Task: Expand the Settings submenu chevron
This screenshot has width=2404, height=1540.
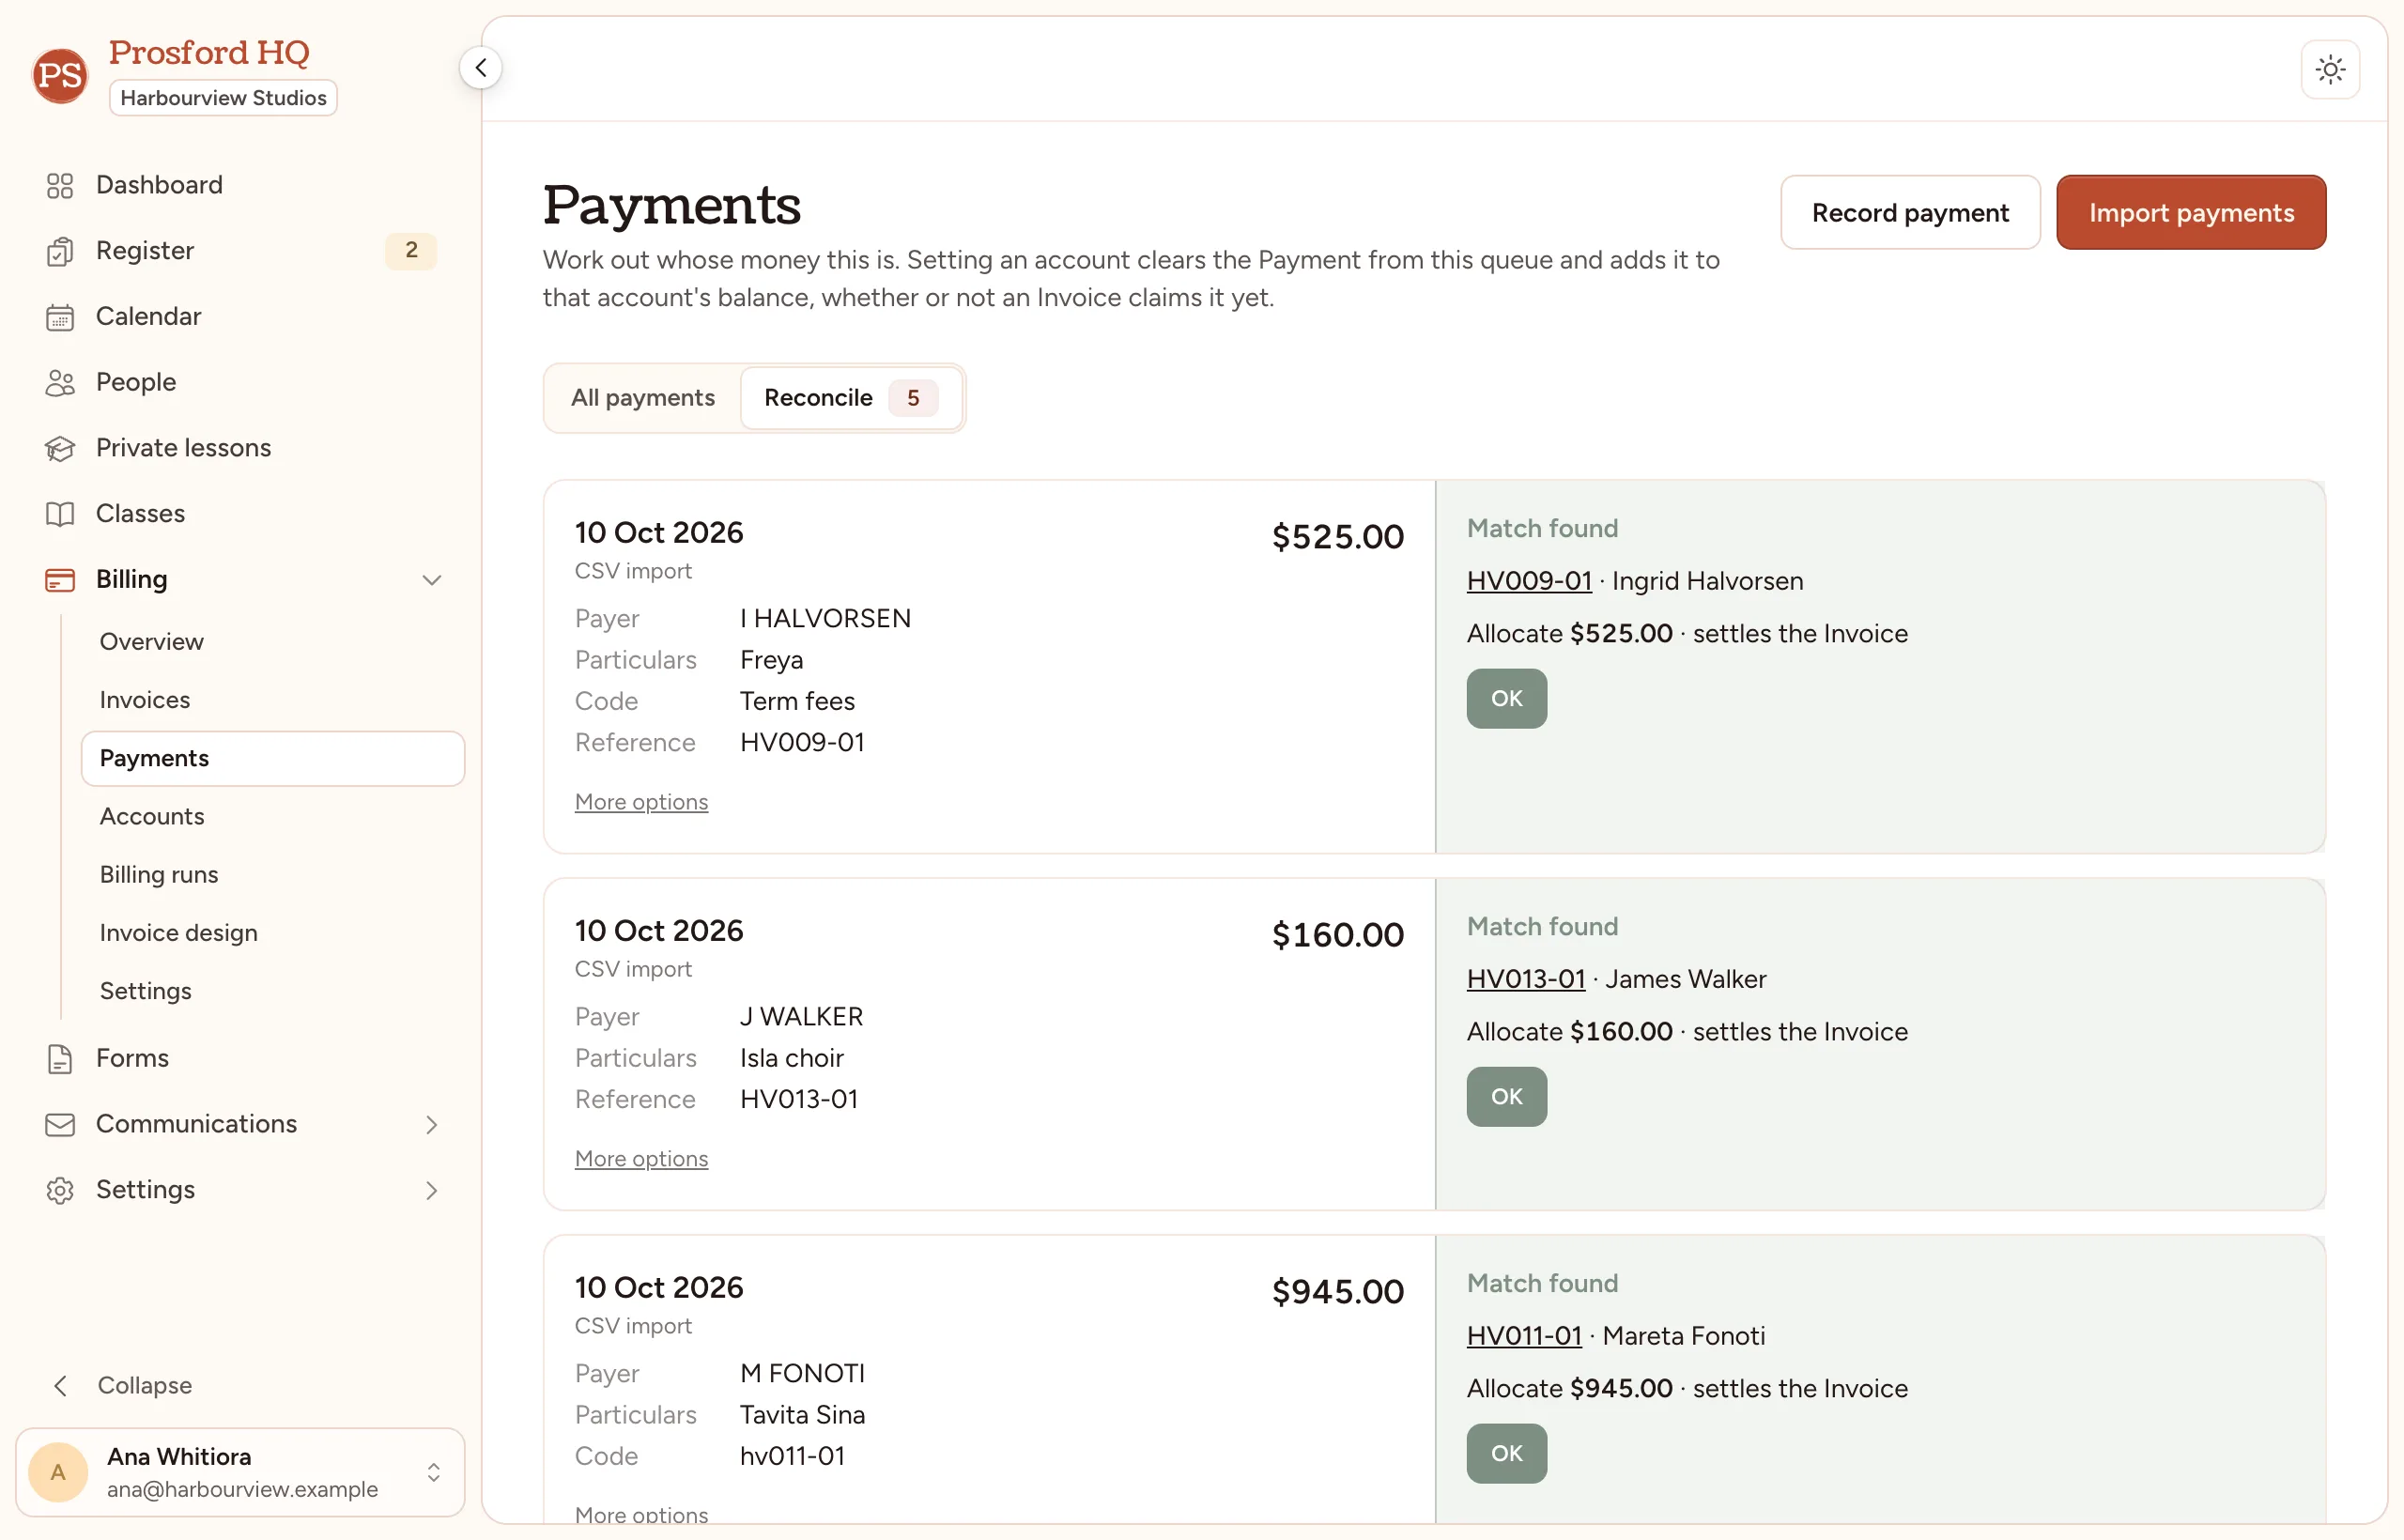Action: click(x=432, y=1190)
